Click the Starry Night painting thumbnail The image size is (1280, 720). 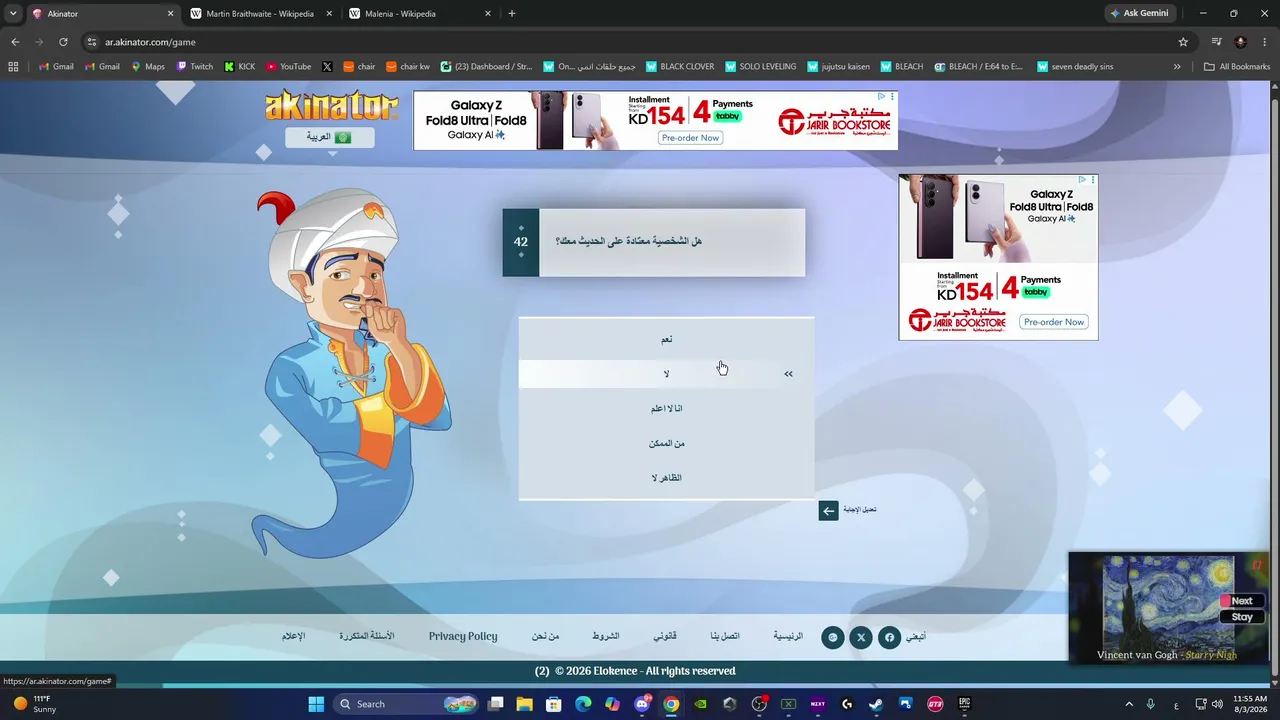click(1168, 602)
